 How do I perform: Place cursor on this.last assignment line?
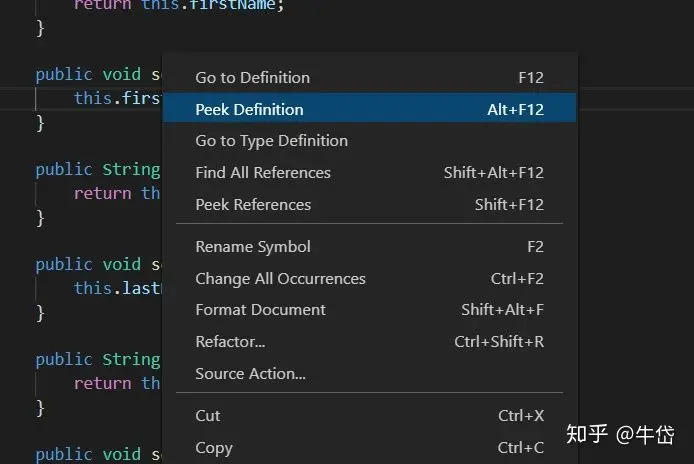[x=116, y=288]
